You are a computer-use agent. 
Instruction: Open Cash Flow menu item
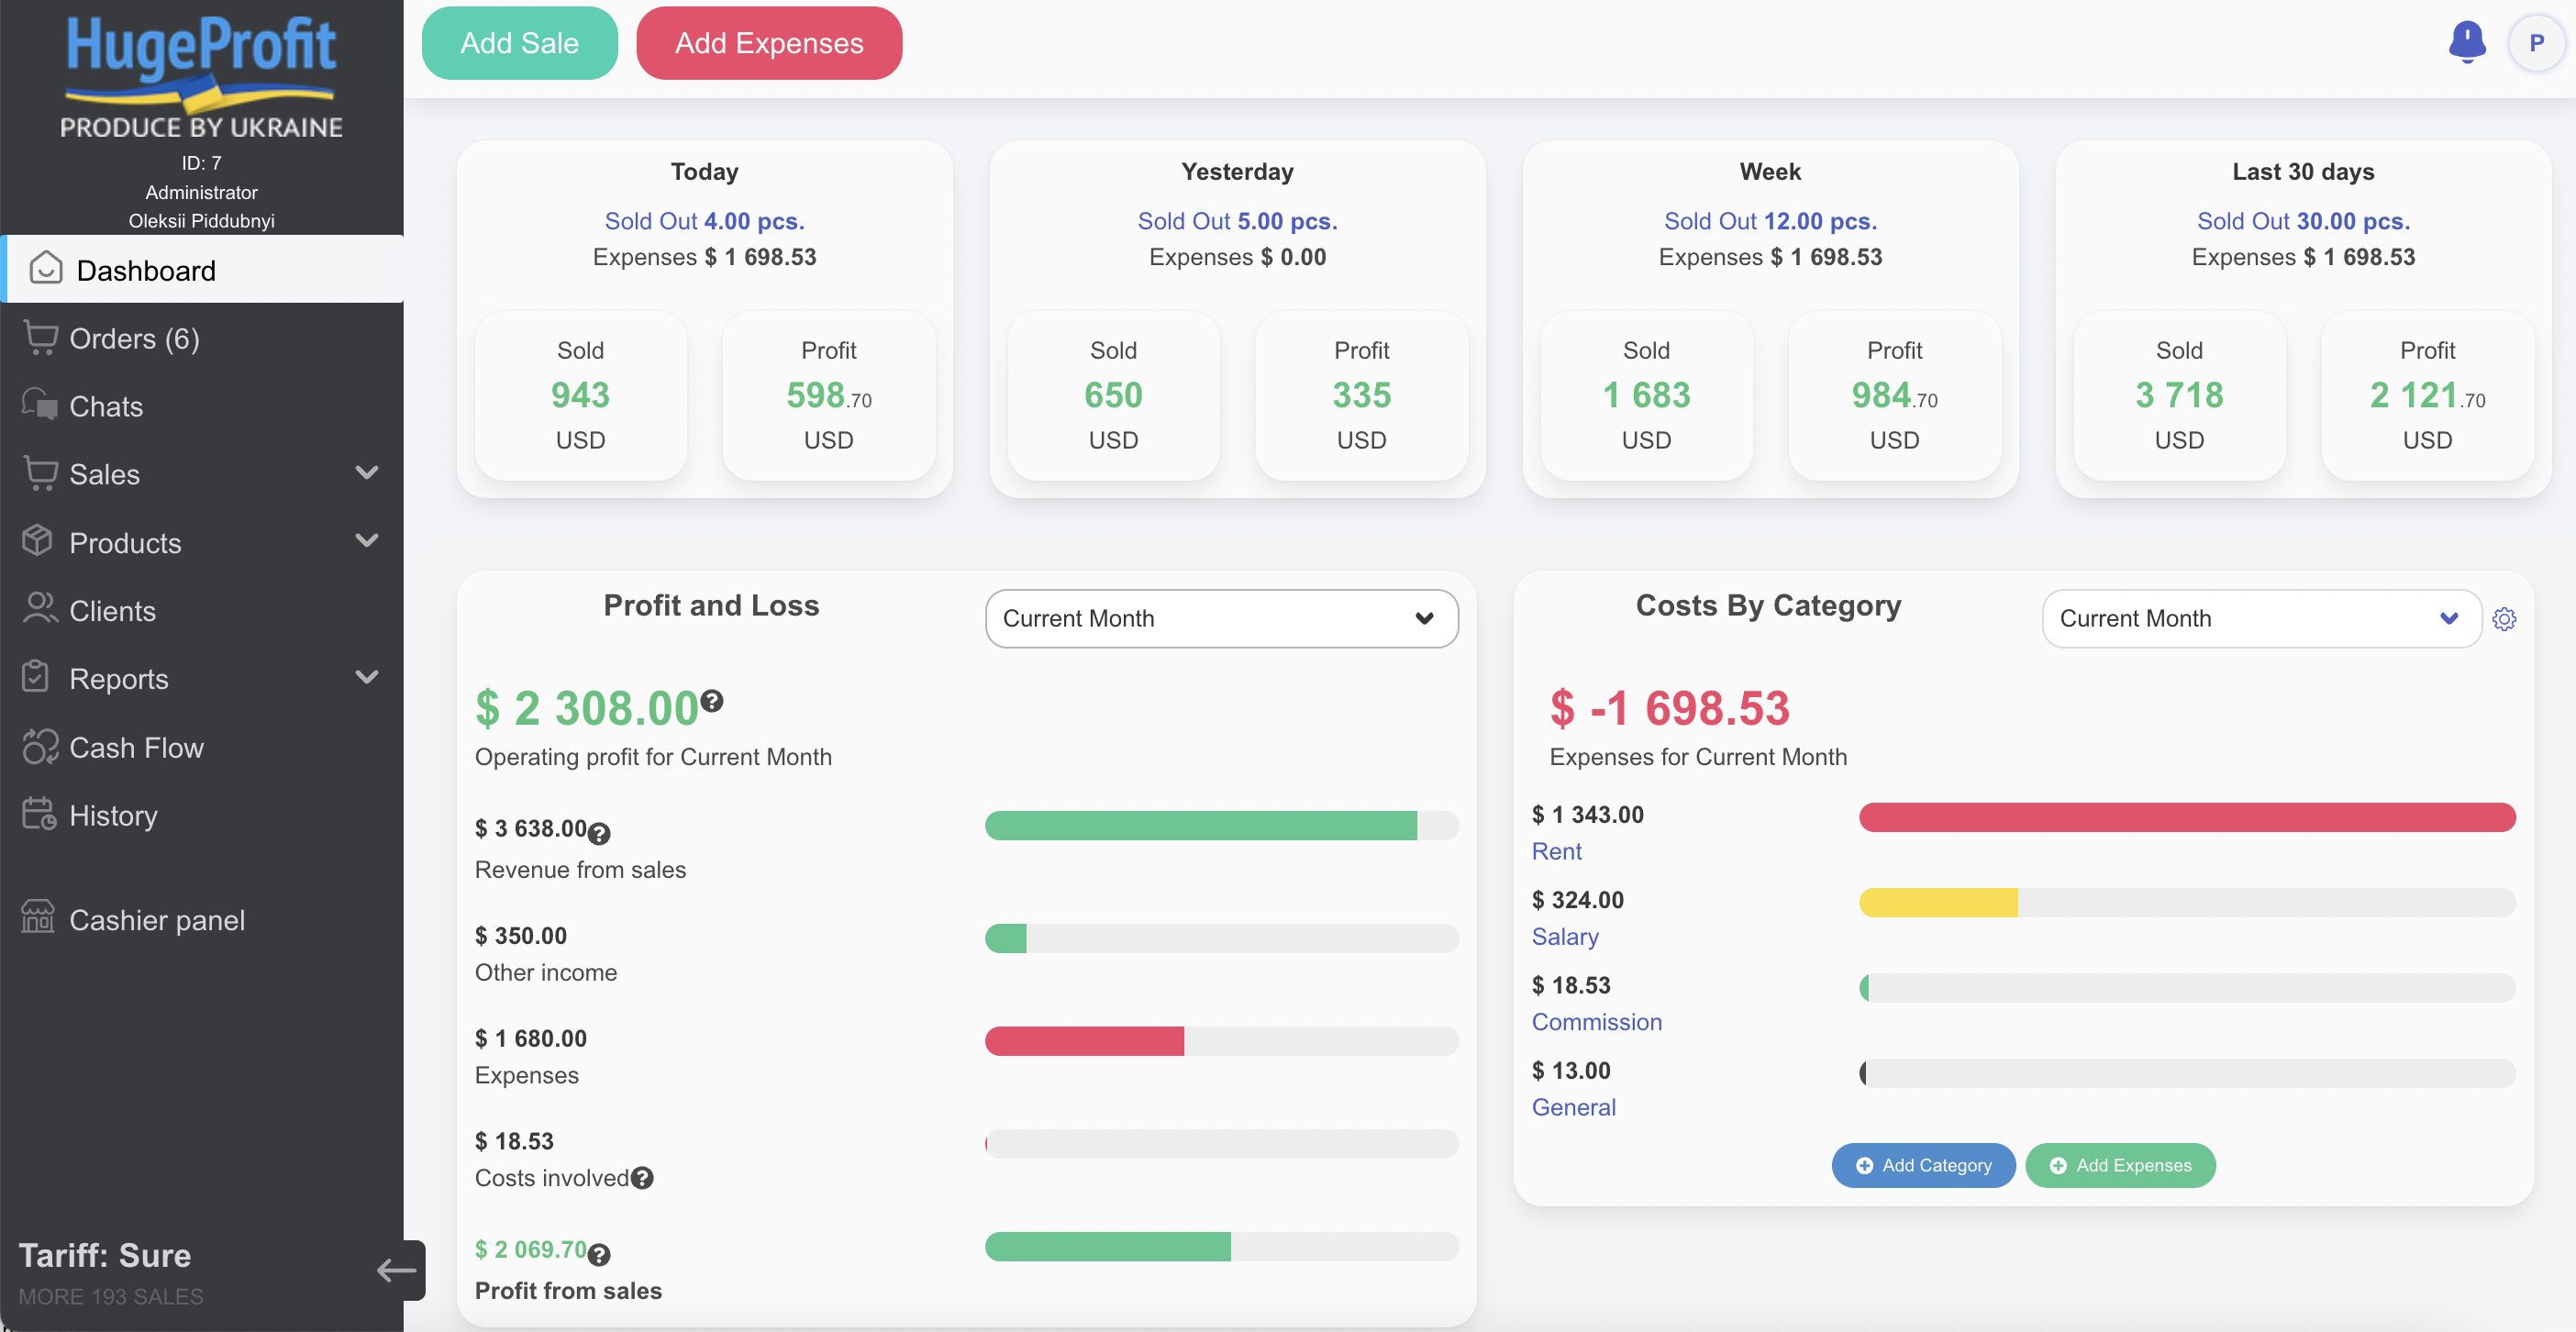136,747
